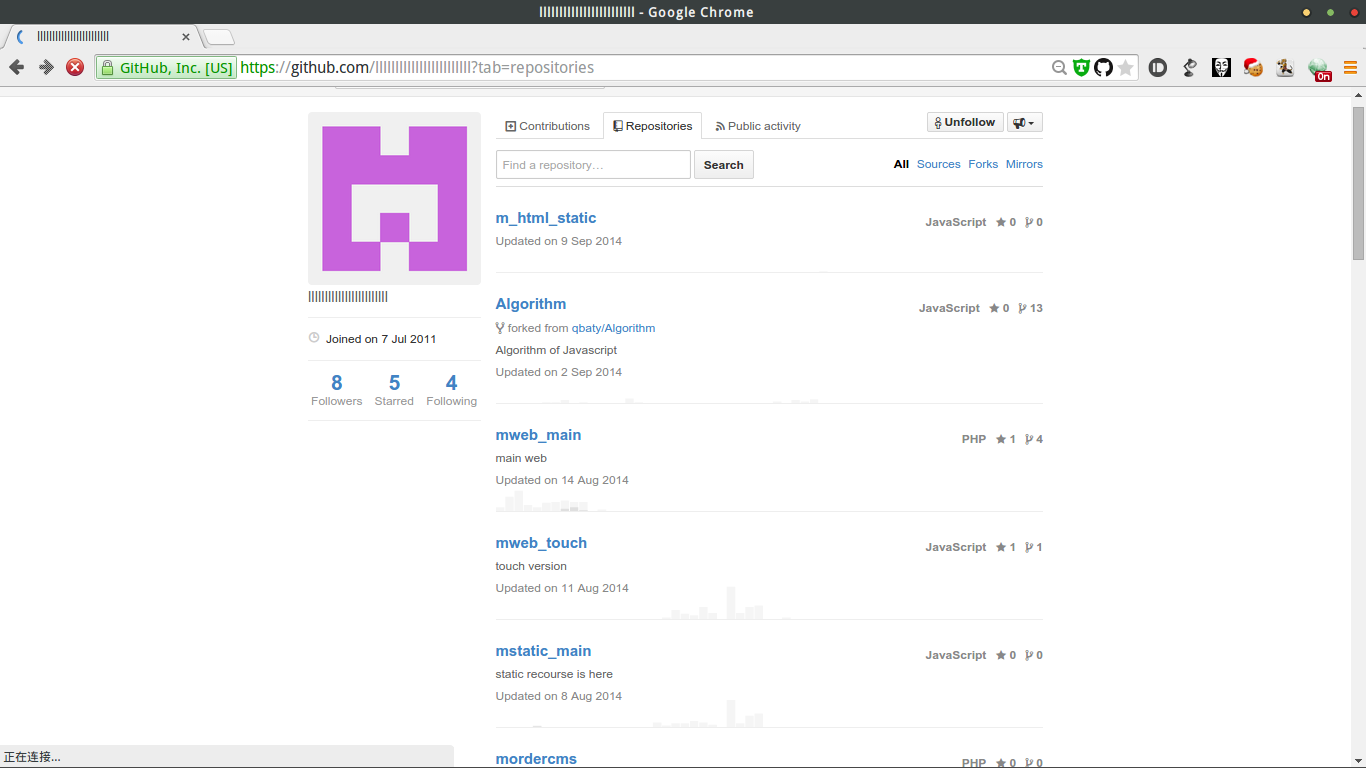Viewport: 1366px width, 768px height.
Task: Click the fork icon on m_html_static row
Action: point(1028,222)
